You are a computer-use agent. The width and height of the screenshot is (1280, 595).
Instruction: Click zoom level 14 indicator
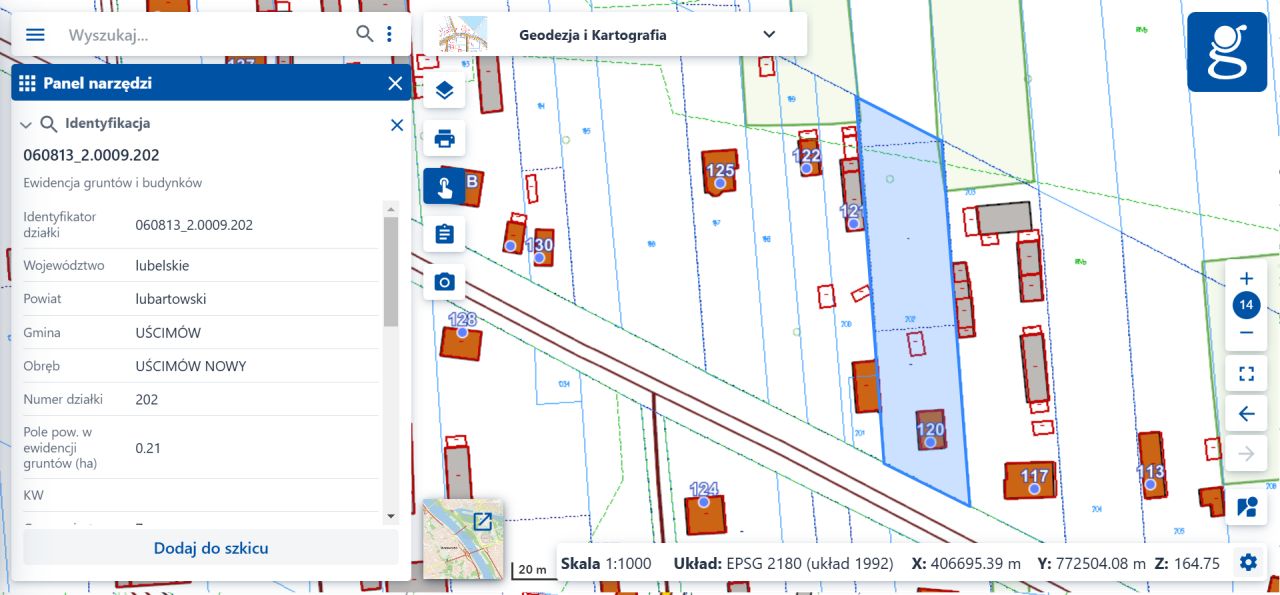[1246, 305]
